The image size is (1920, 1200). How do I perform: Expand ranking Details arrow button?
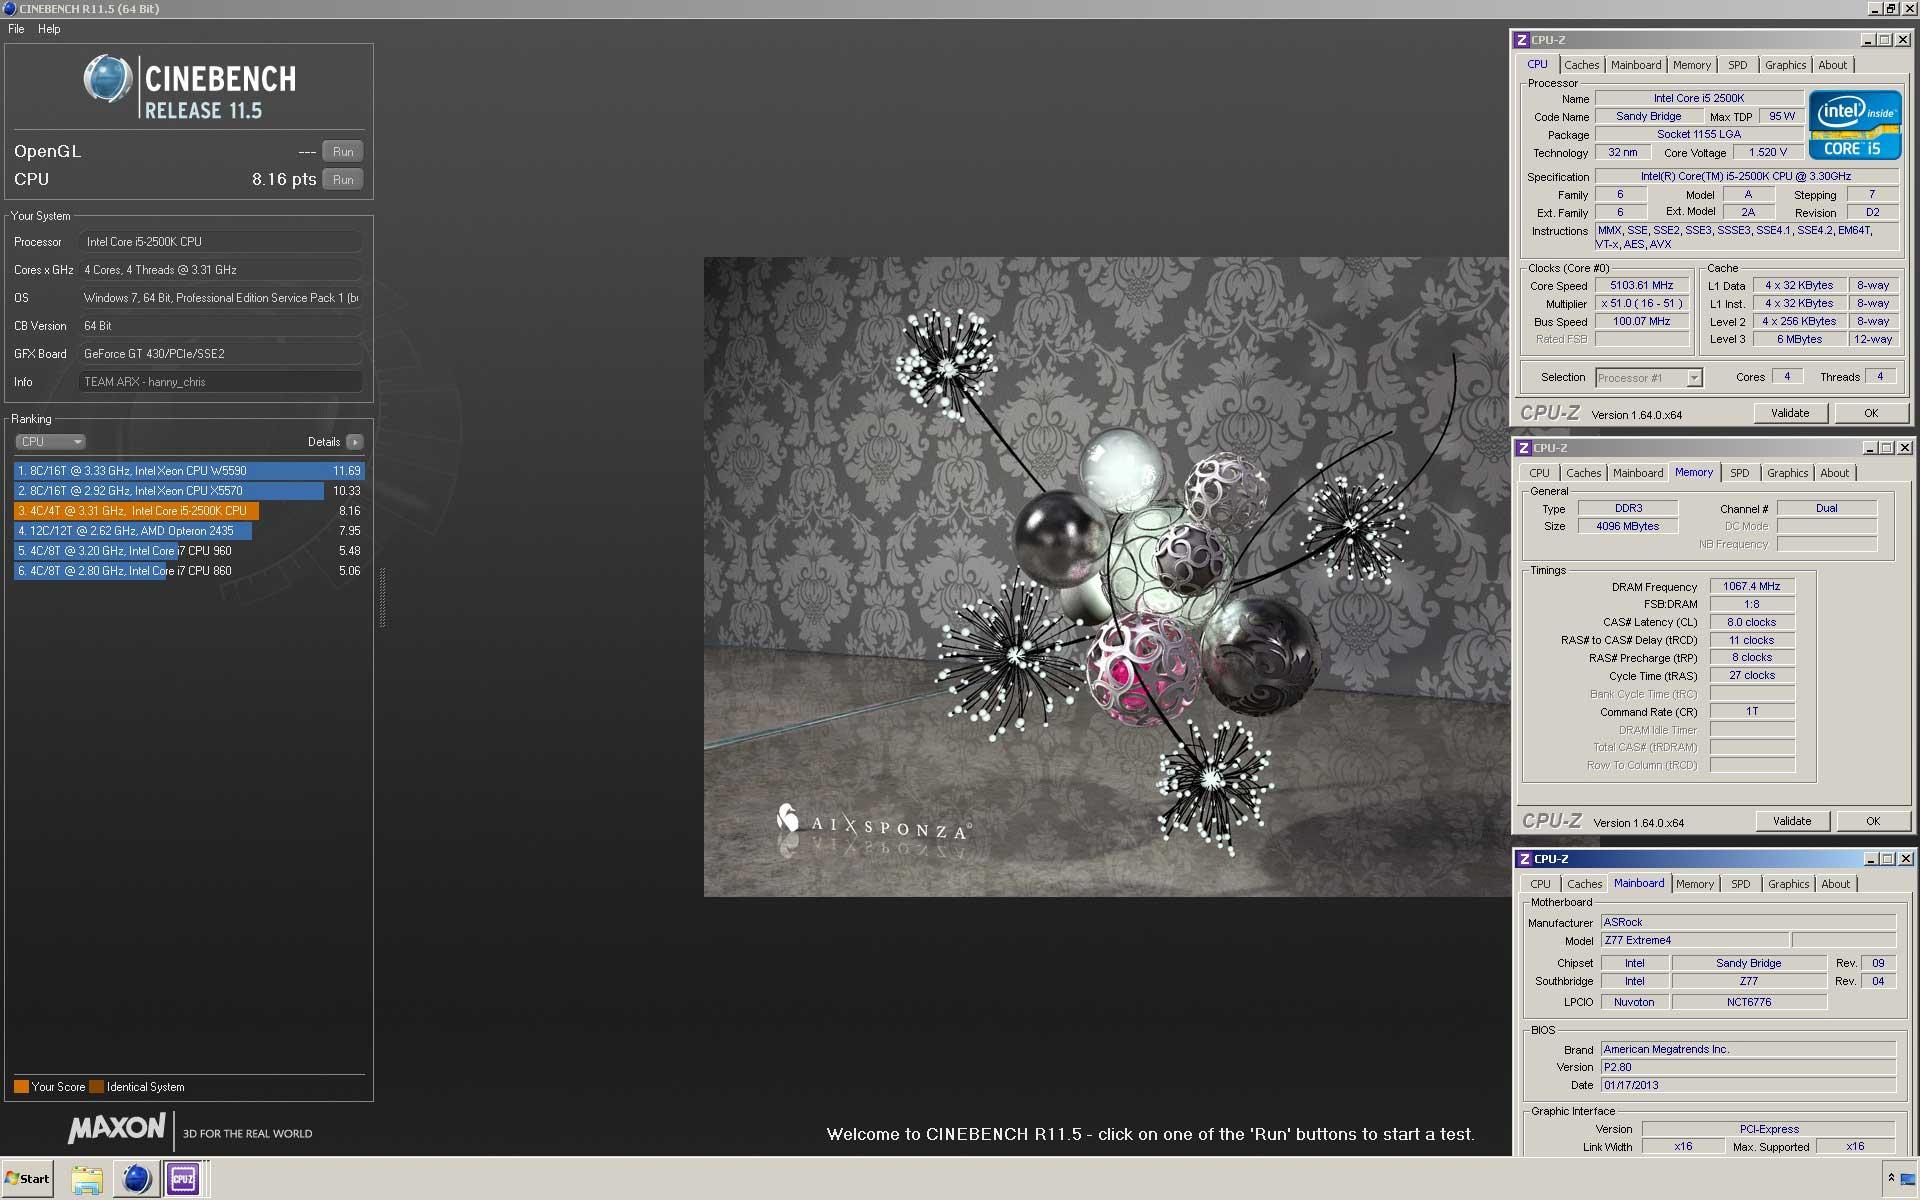click(355, 442)
